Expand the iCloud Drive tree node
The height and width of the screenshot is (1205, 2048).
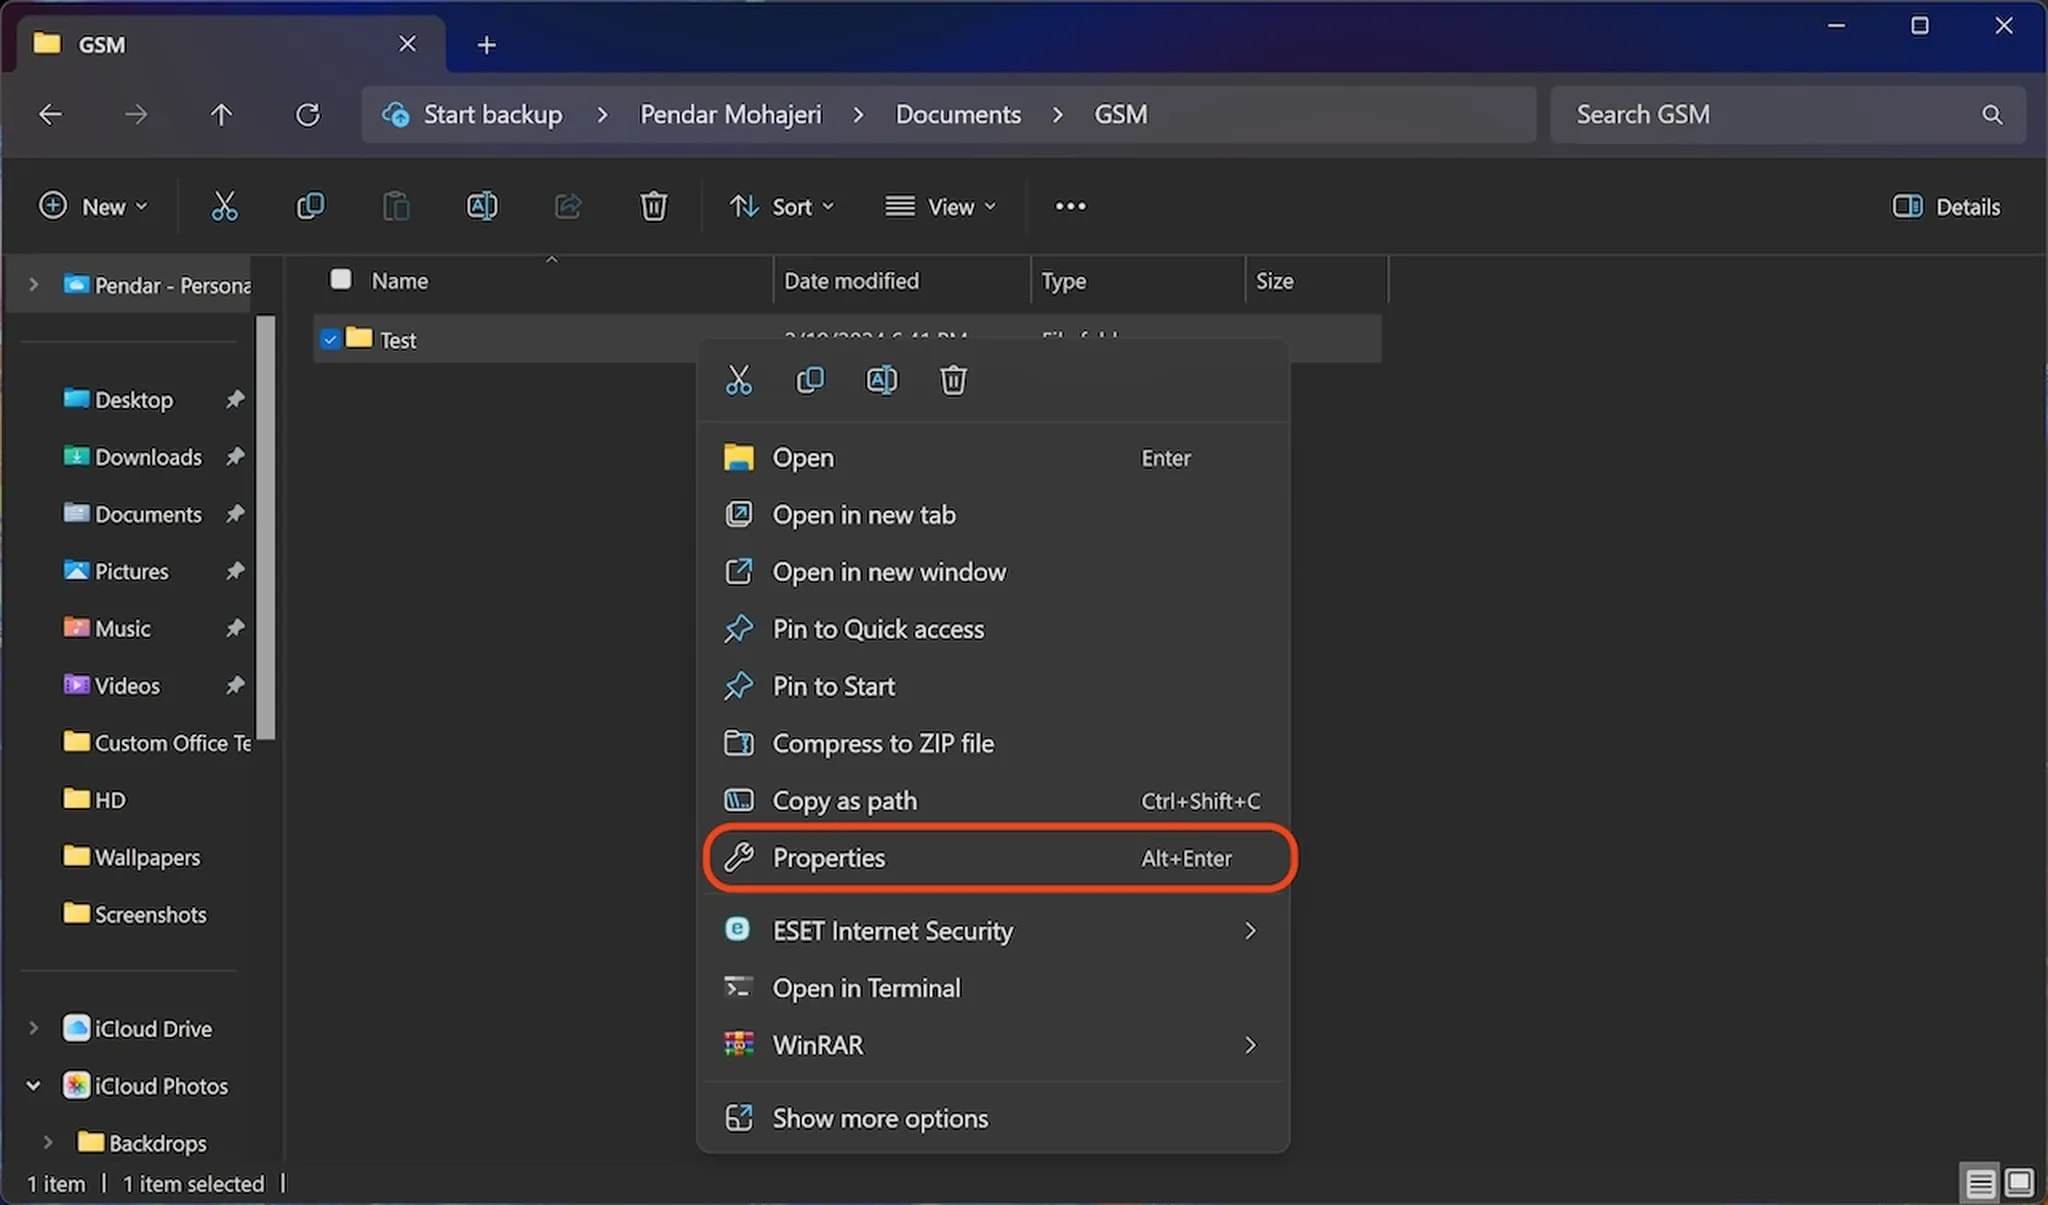(33, 1028)
